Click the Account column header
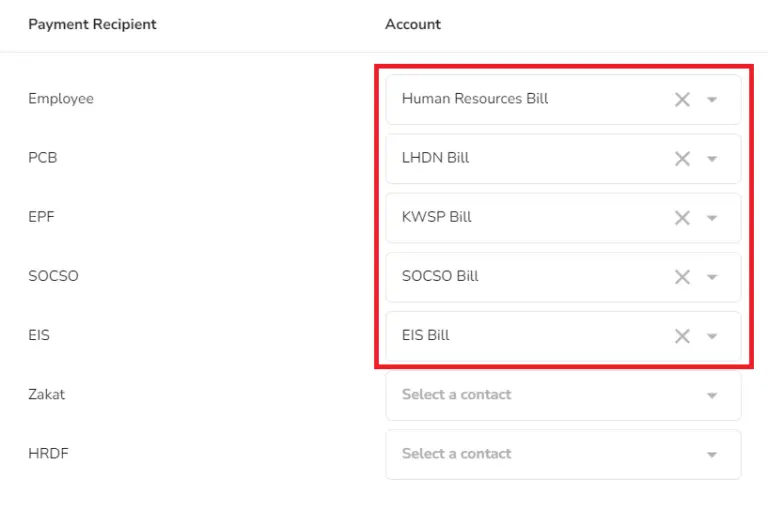768x511 pixels. click(x=413, y=24)
